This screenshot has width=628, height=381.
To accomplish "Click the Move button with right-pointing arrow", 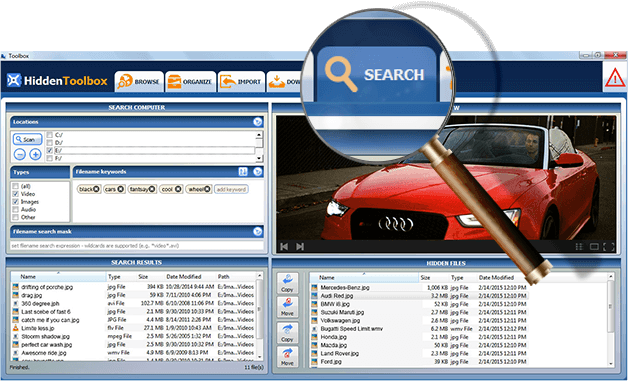I will pyautogui.click(x=287, y=357).
